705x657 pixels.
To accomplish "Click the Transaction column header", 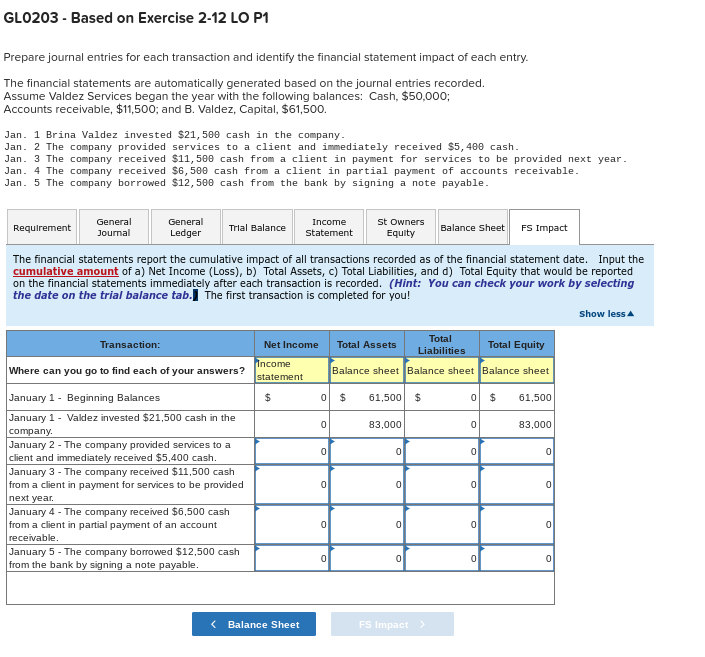I will point(130,344).
